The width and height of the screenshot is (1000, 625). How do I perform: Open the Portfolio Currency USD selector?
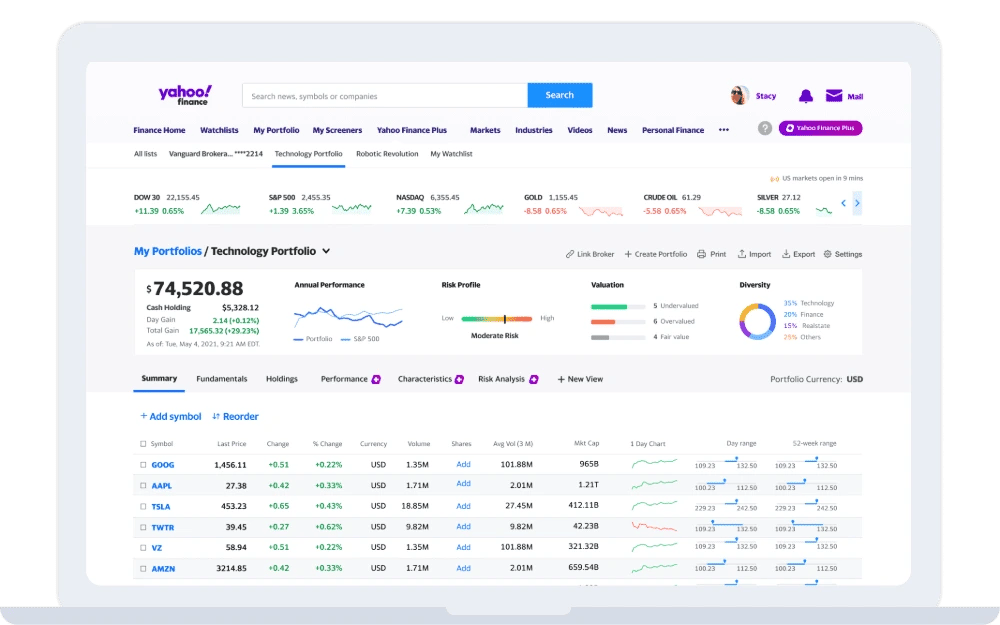point(855,379)
